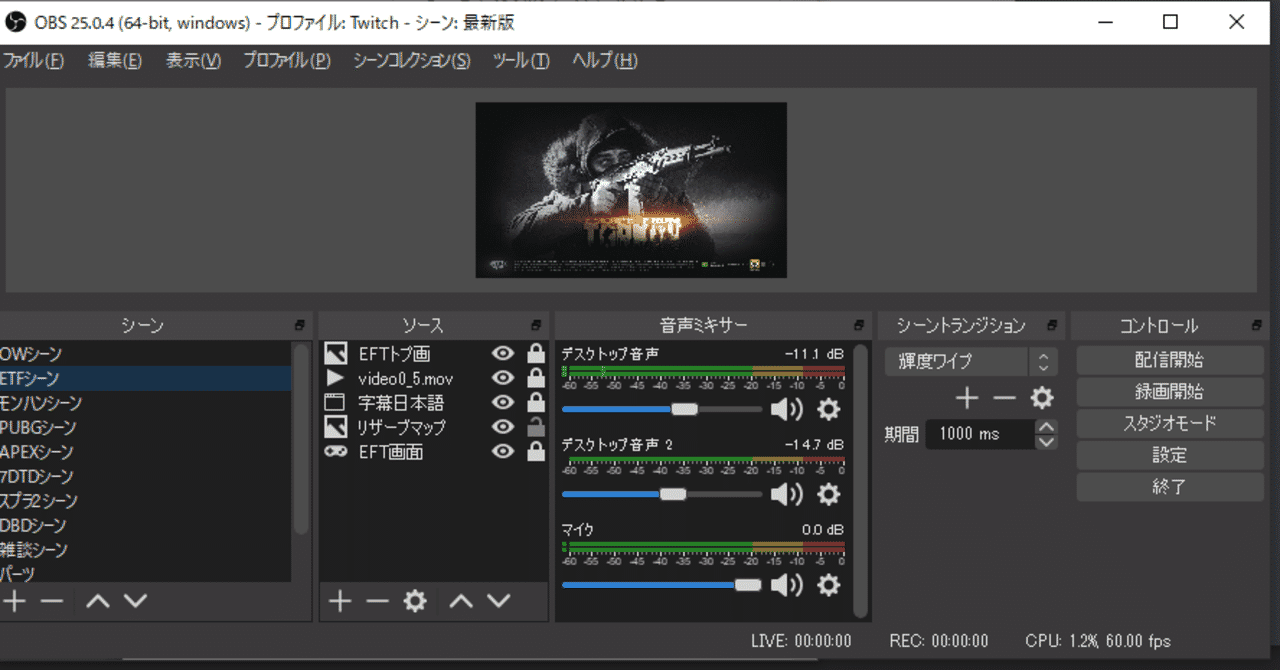Click 終了 to exit OBS
Image resolution: width=1280 pixels, height=670 pixels.
[x=1170, y=487]
